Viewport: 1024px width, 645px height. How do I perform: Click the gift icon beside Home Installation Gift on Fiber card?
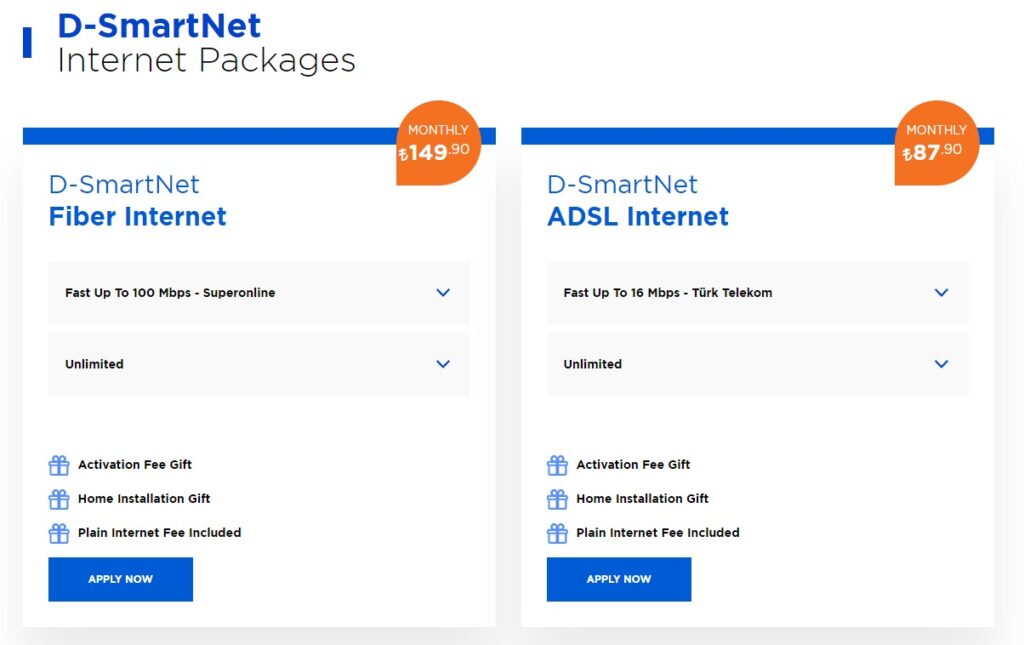click(59, 498)
